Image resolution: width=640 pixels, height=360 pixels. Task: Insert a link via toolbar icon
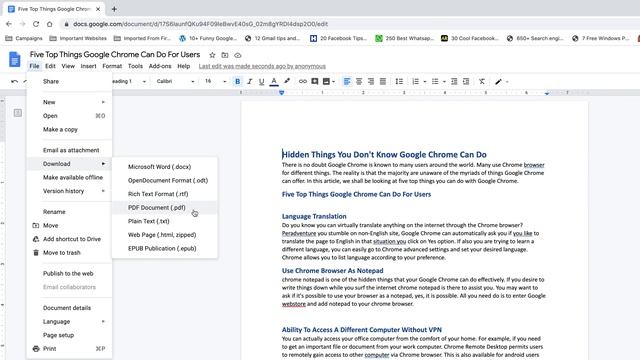coord(302,82)
